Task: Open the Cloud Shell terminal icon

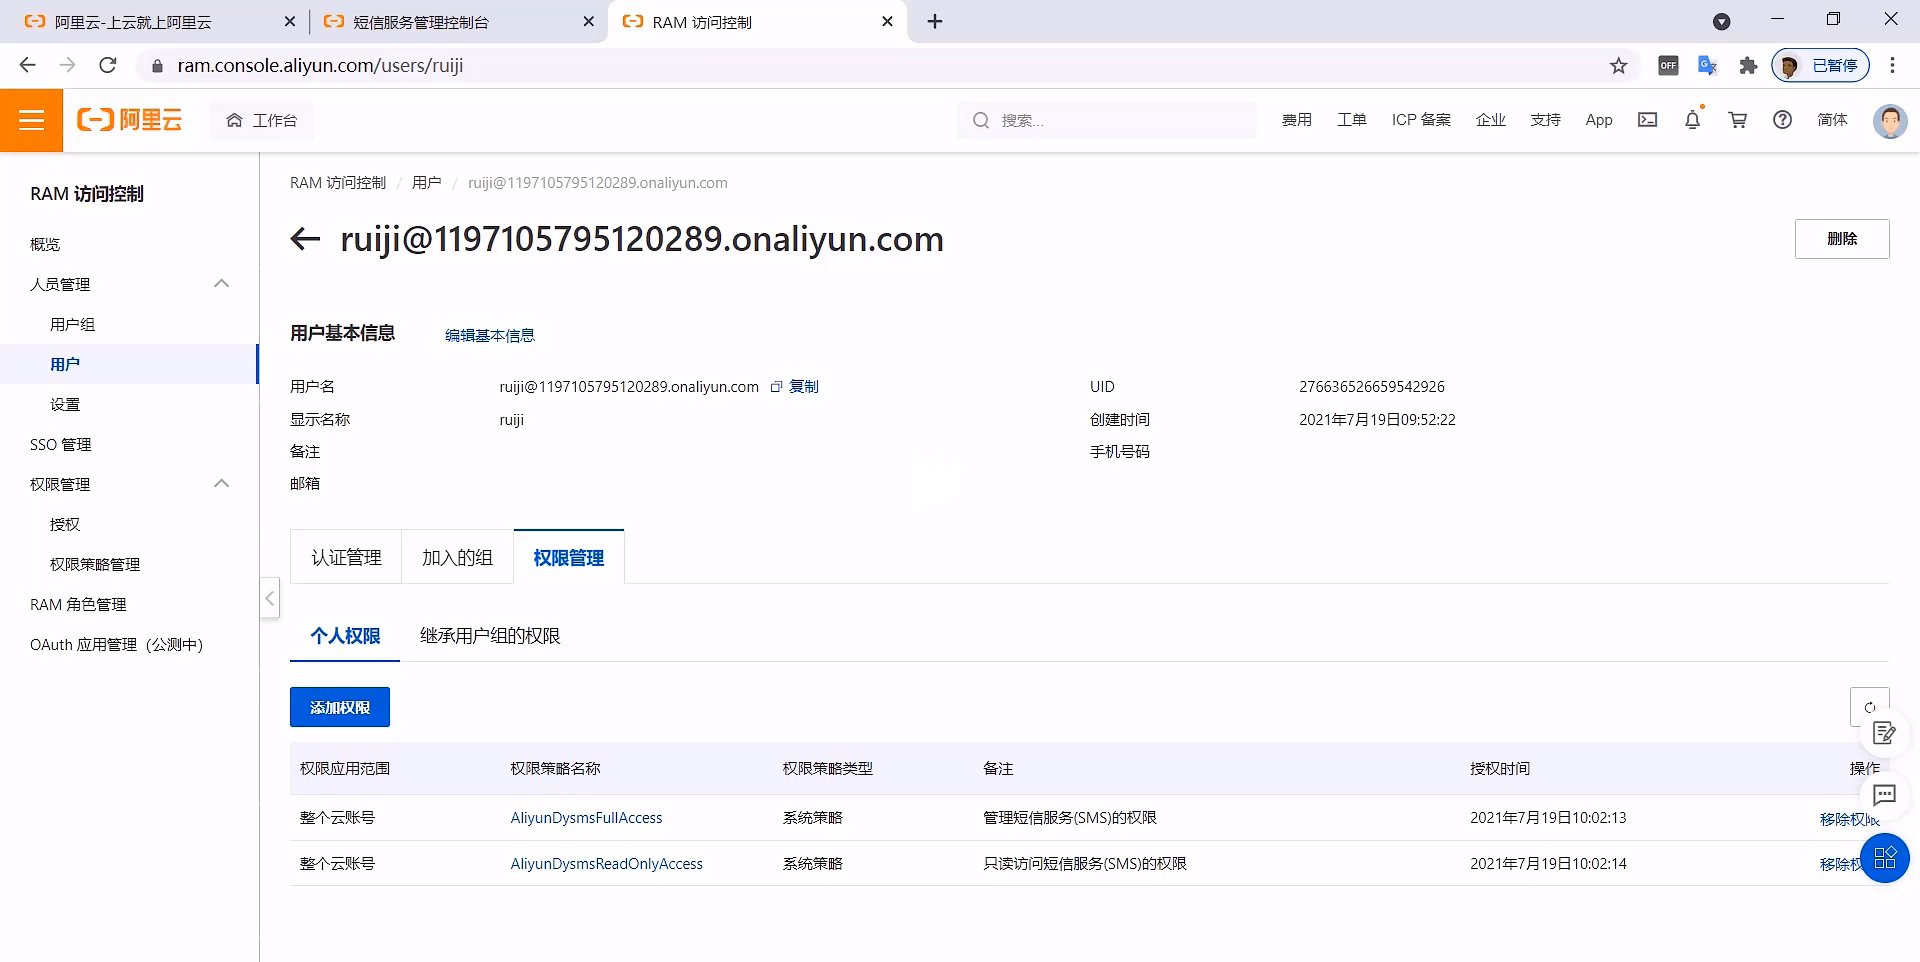Action: click(1647, 120)
